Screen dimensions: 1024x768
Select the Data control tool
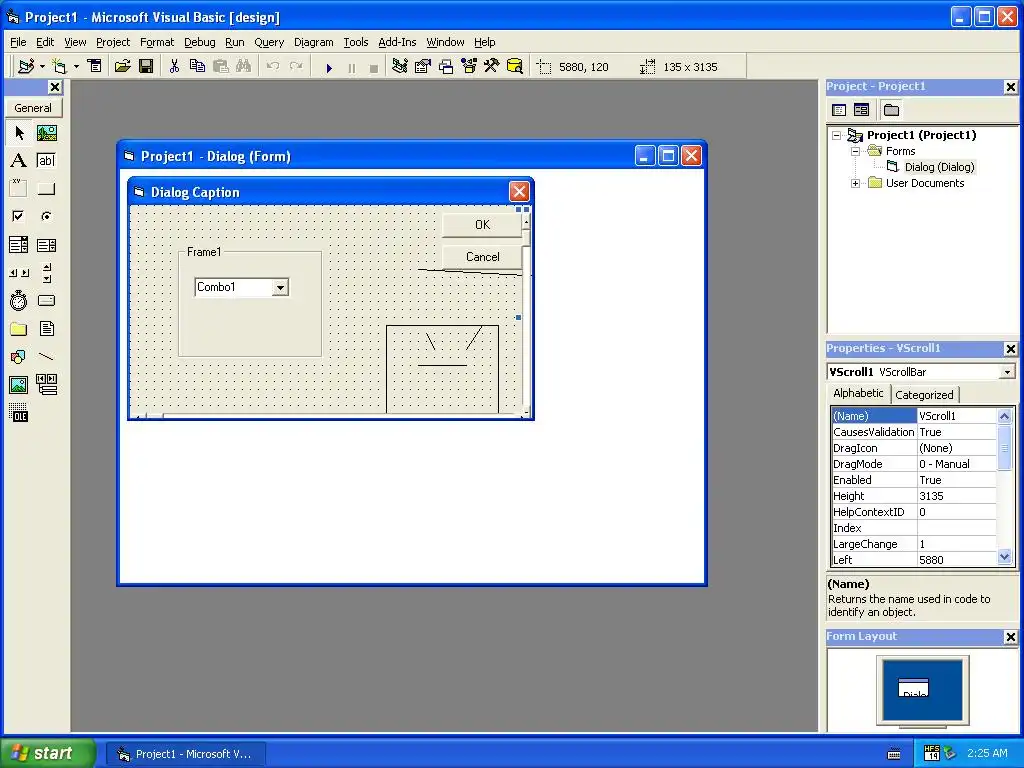point(46,385)
